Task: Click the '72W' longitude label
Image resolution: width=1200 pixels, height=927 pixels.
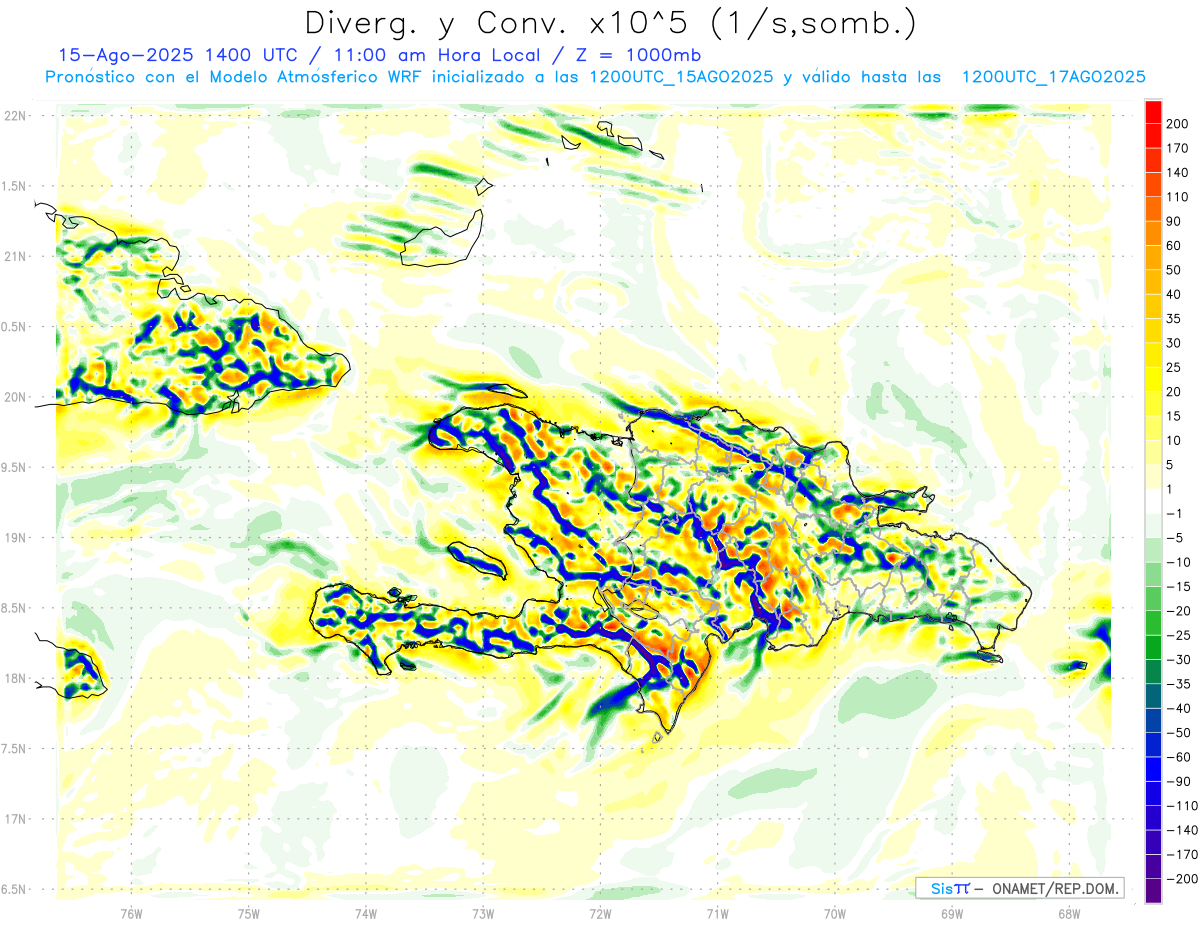Action: tap(600, 913)
